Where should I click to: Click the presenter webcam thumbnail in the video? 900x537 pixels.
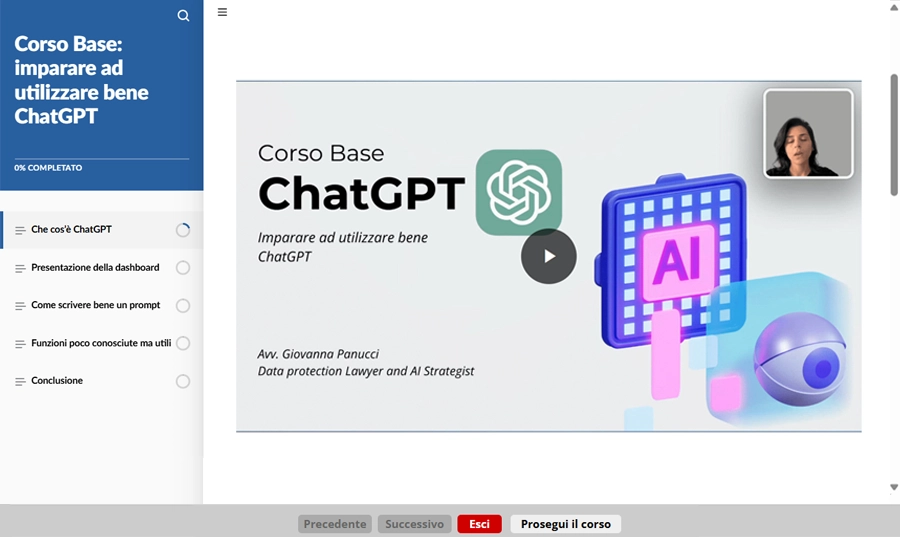(808, 133)
